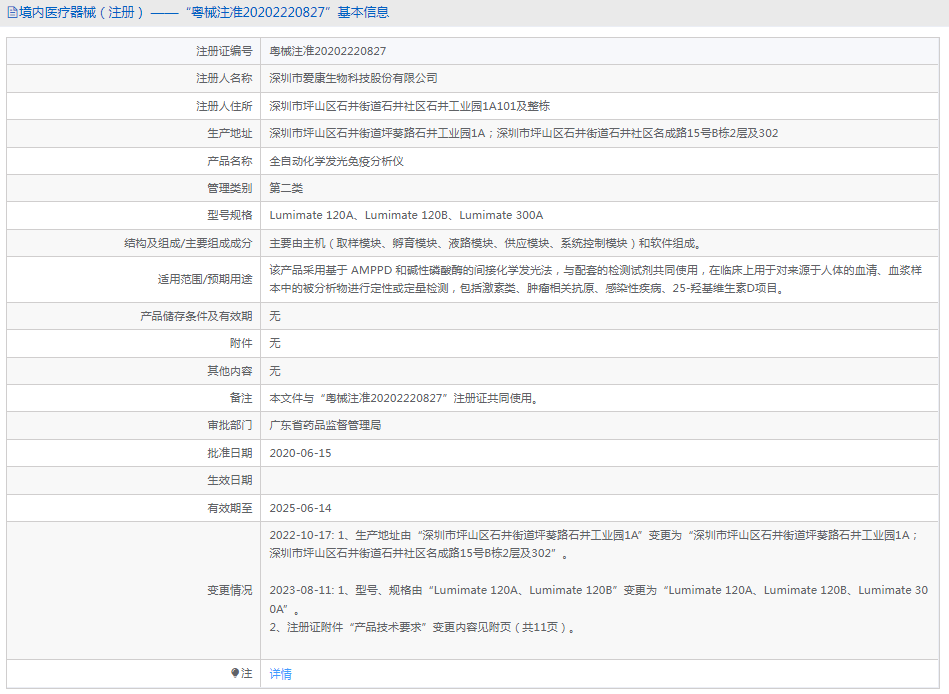Viewport: 949px width, 694px height.
Task: Click the 备注 label
Action: pyautogui.click(x=241, y=399)
